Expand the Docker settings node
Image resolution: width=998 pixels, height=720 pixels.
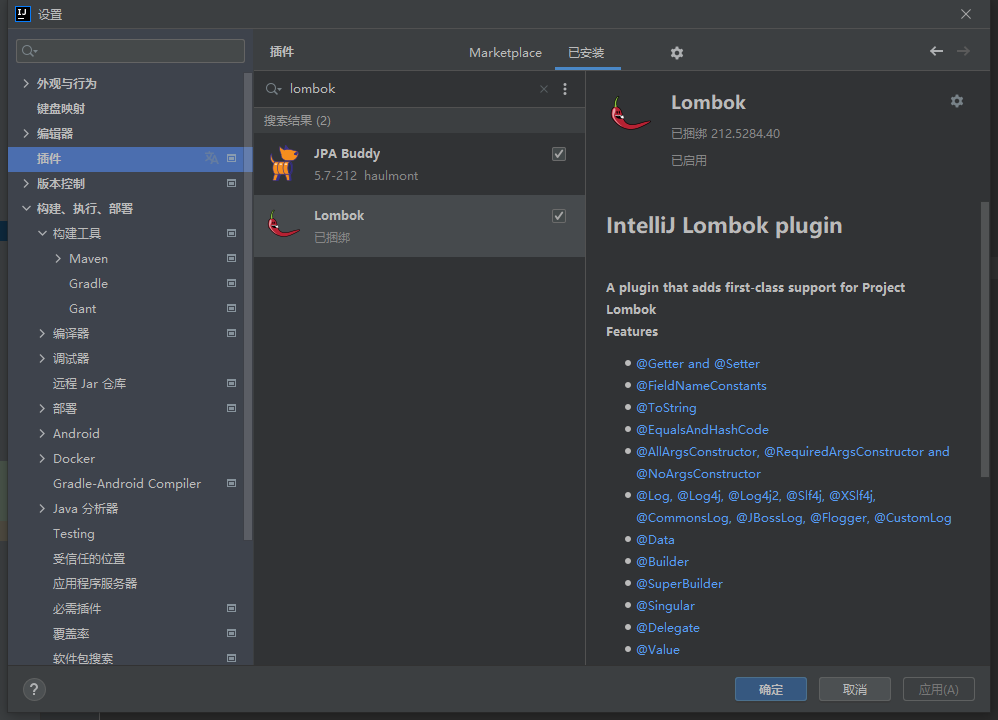coord(42,458)
